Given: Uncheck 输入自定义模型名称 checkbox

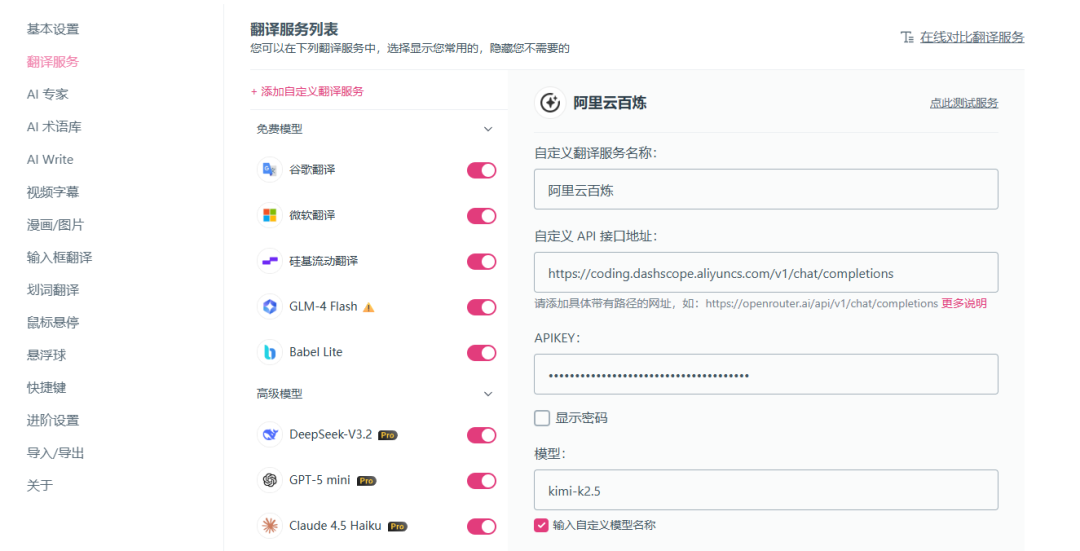Looking at the screenshot, I should coord(542,525).
